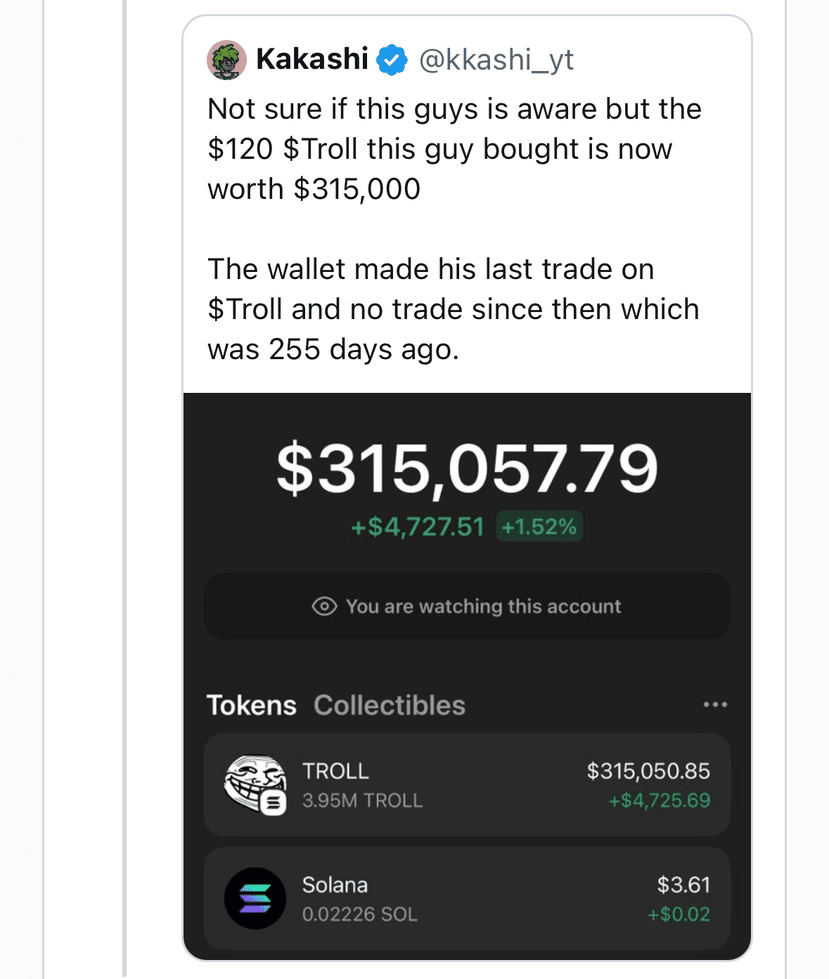Click the Solana logo icon
This screenshot has height=979, width=829.
255,898
